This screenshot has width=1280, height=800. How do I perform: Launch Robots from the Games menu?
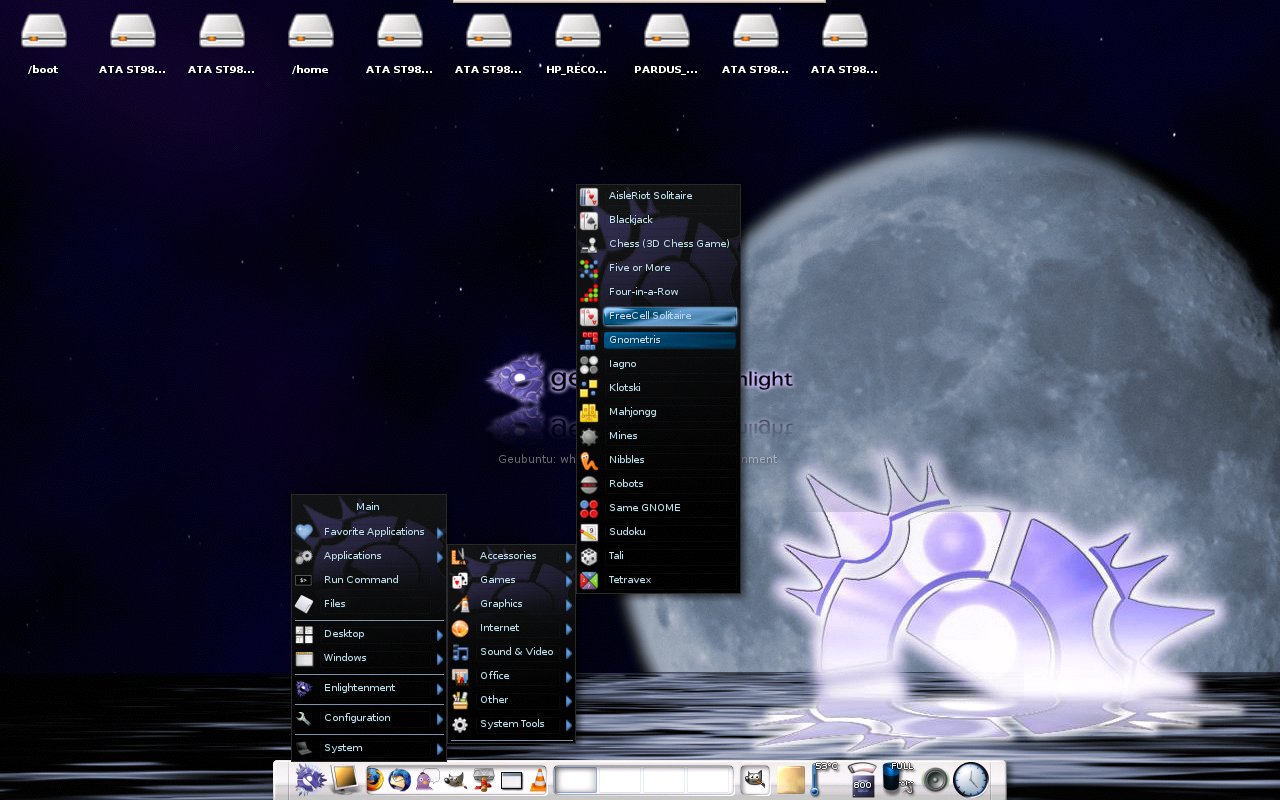tap(659, 484)
